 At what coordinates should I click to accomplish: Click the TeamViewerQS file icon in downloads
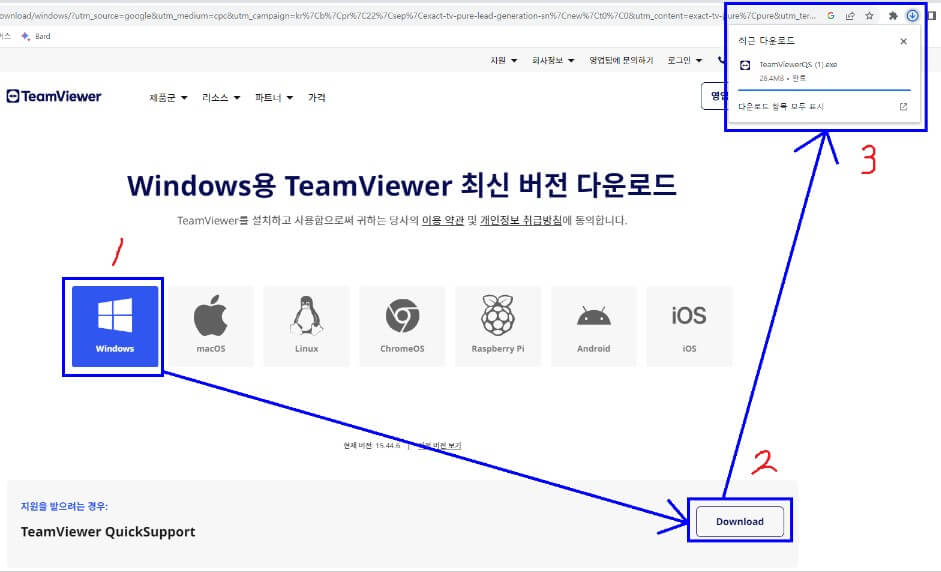point(745,65)
